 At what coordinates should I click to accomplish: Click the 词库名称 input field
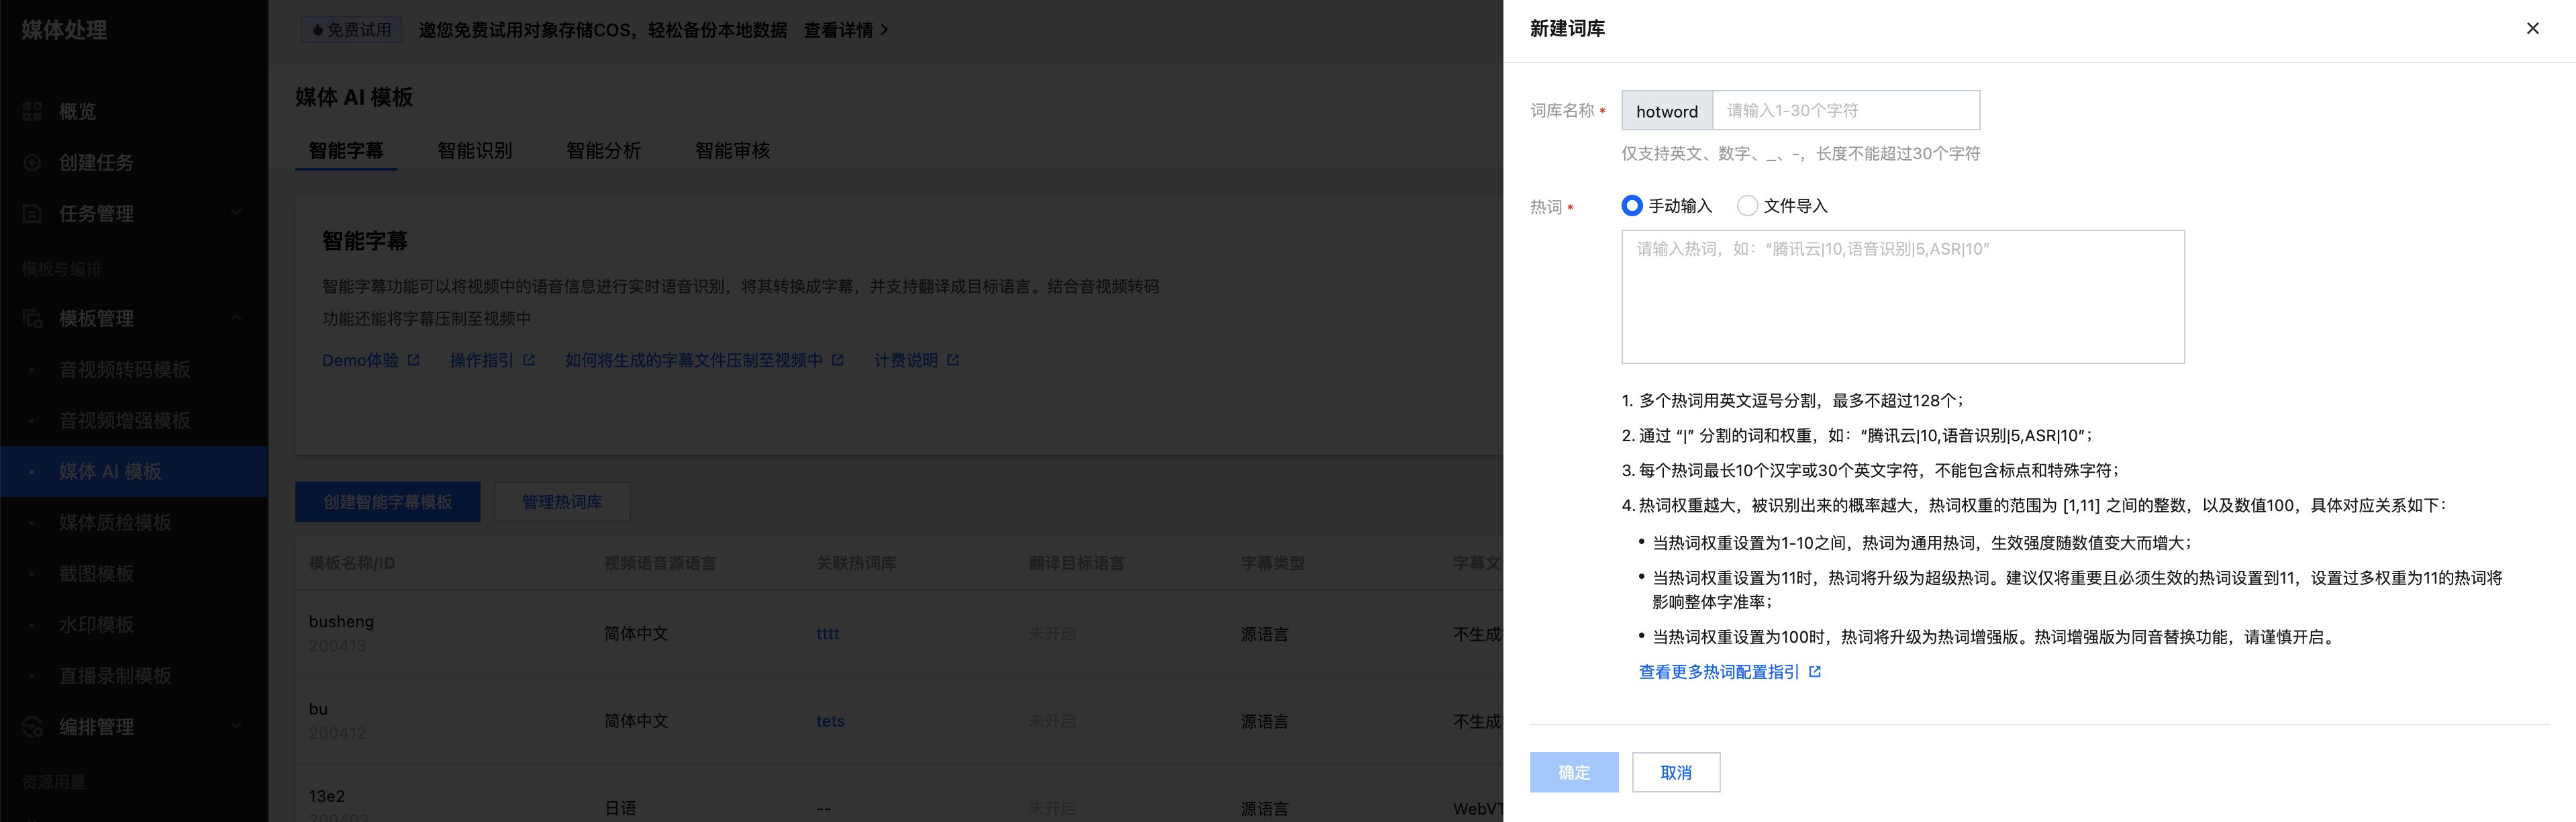click(1845, 110)
